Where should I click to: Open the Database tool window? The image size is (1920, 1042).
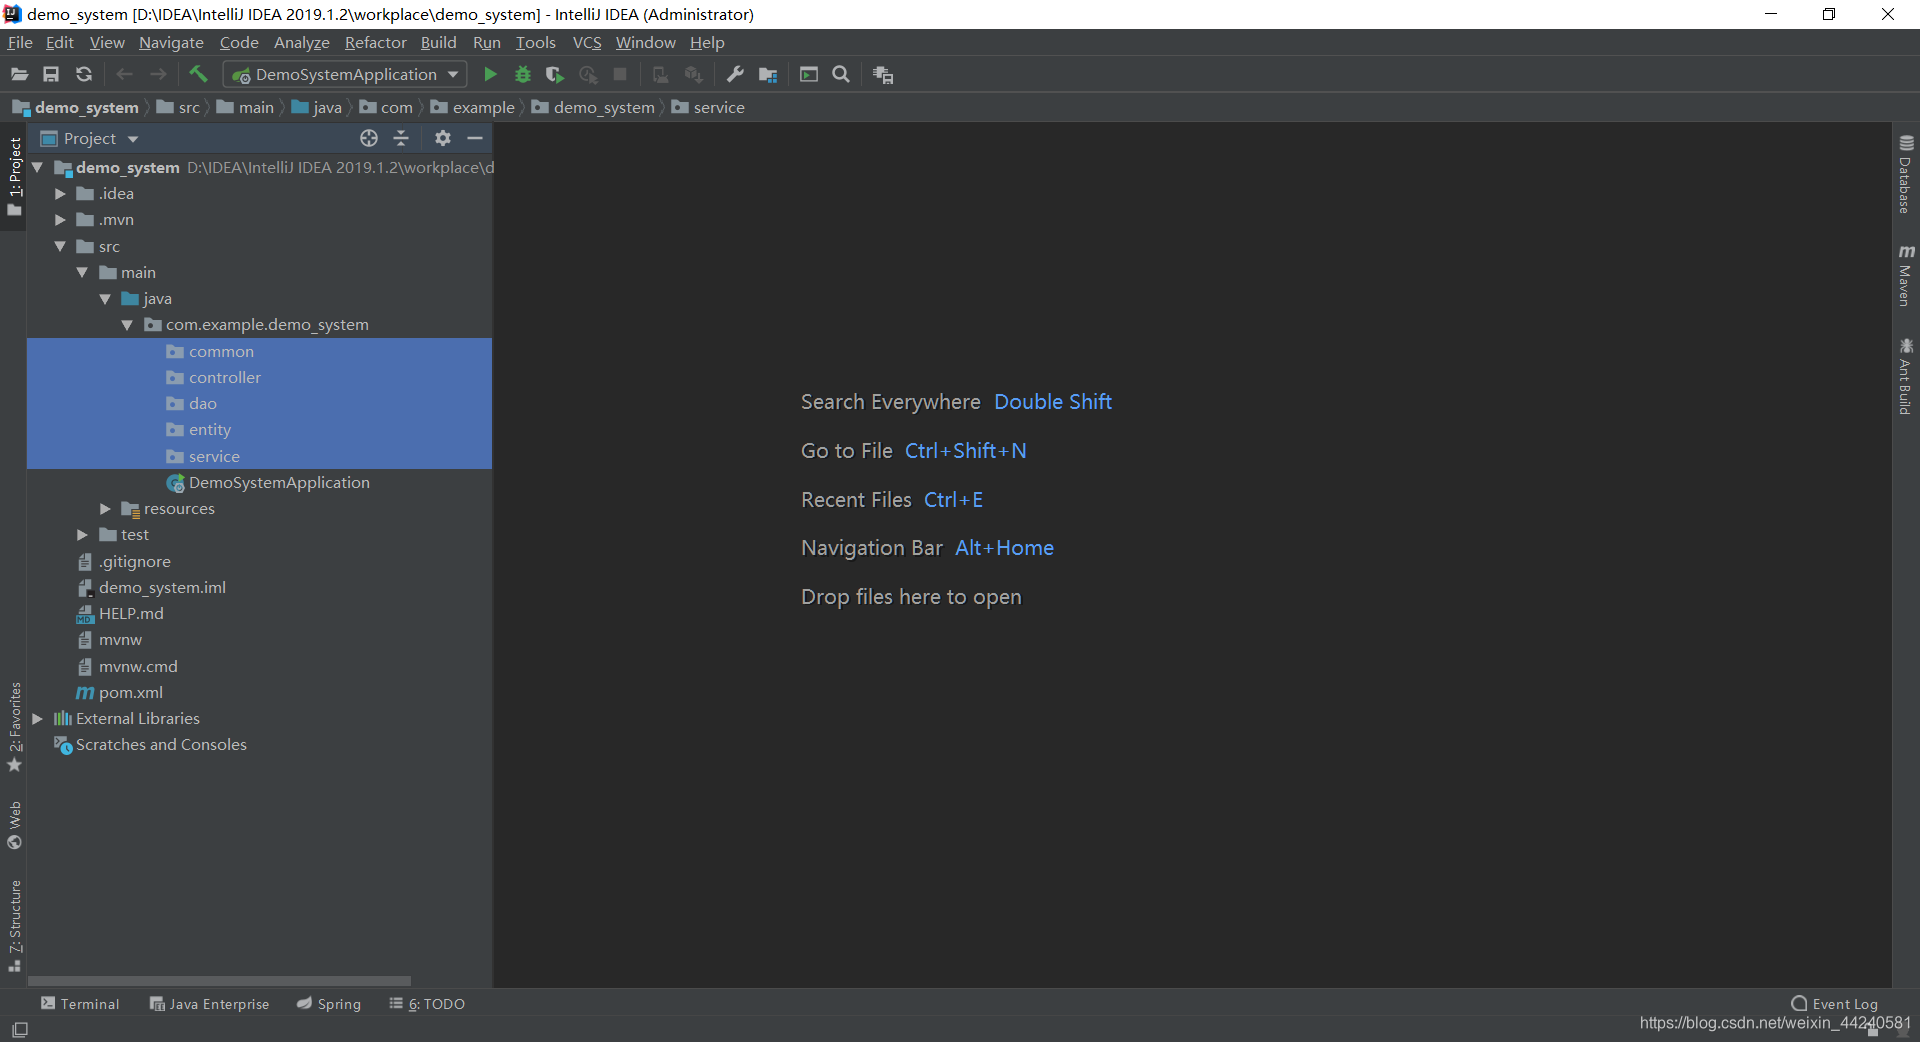click(1906, 175)
